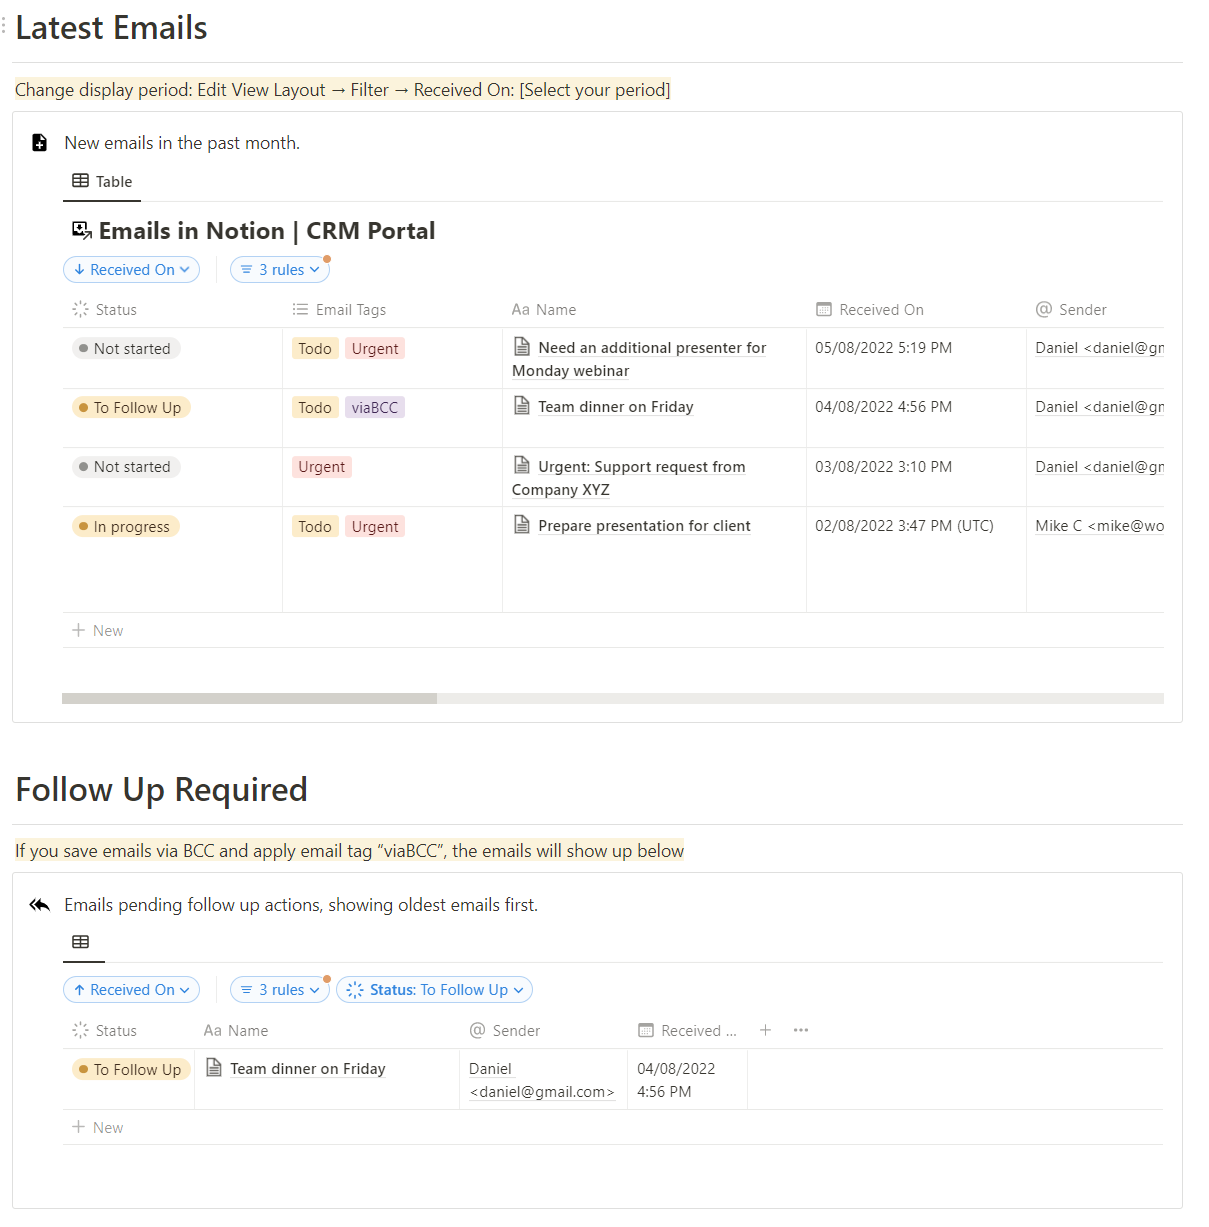
Task: Open the three-dots column options menu
Action: coord(801,1030)
